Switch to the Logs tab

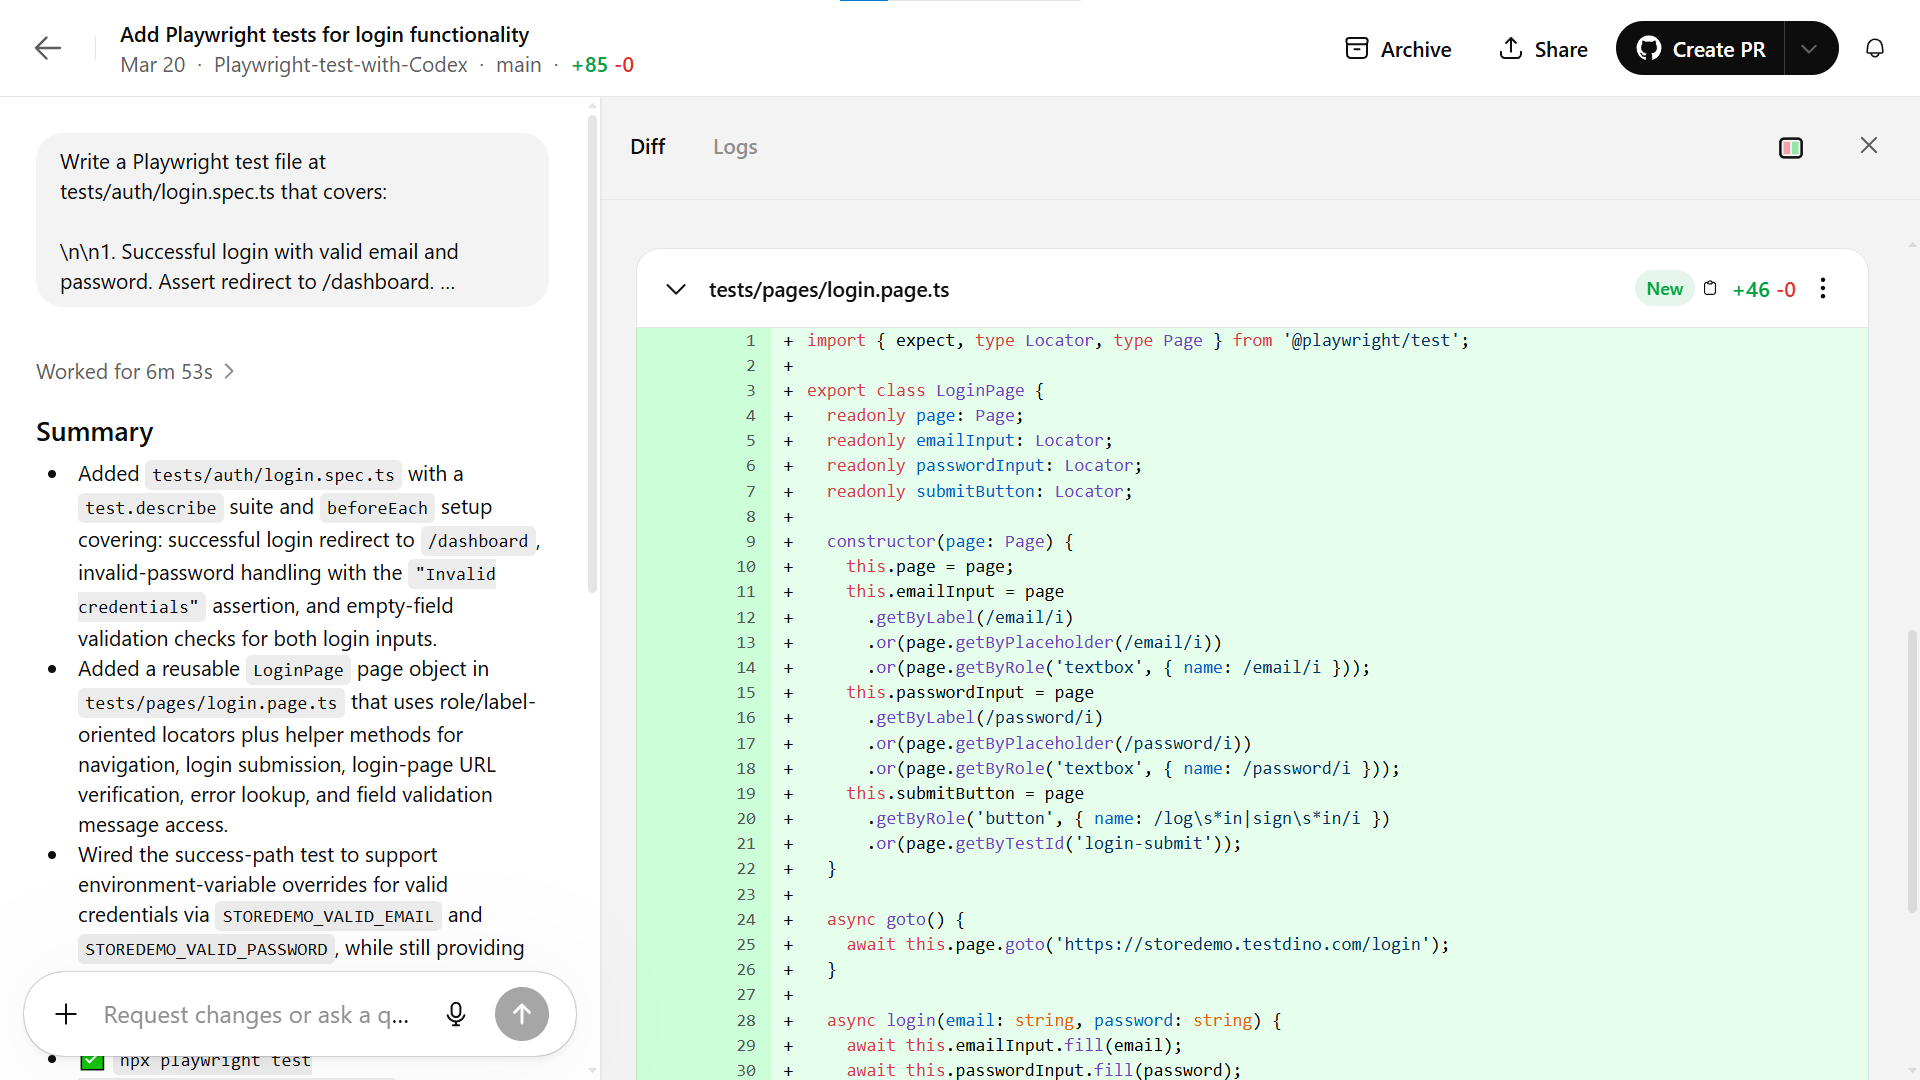click(x=735, y=147)
